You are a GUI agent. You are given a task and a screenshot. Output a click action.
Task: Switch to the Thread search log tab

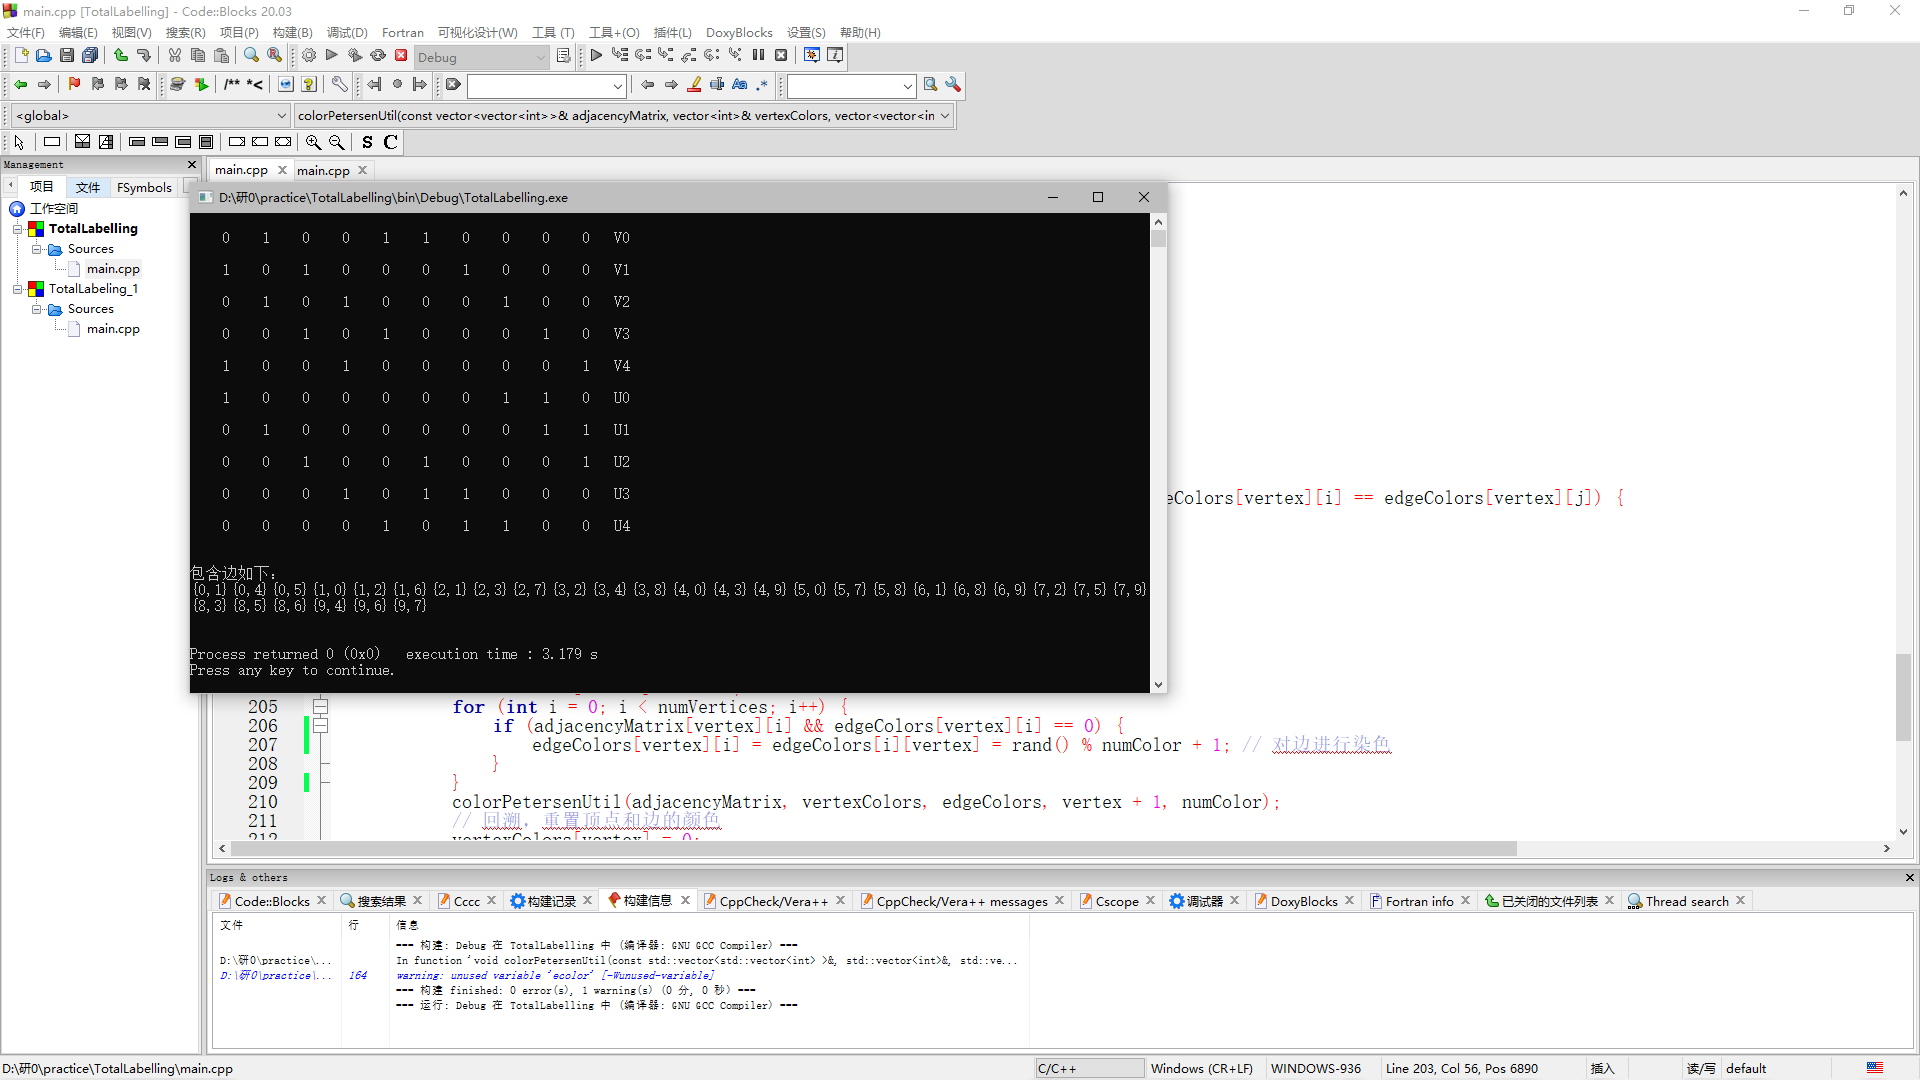tap(1687, 901)
